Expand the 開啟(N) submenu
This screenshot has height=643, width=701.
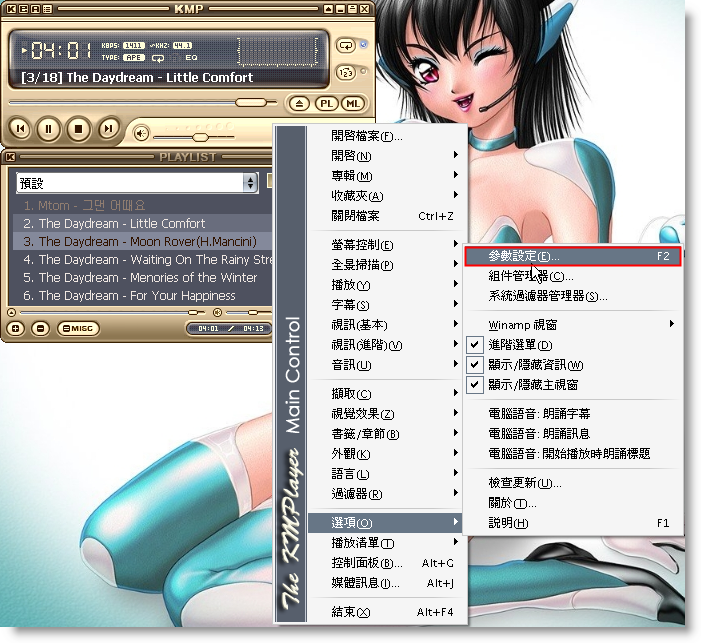(385, 156)
